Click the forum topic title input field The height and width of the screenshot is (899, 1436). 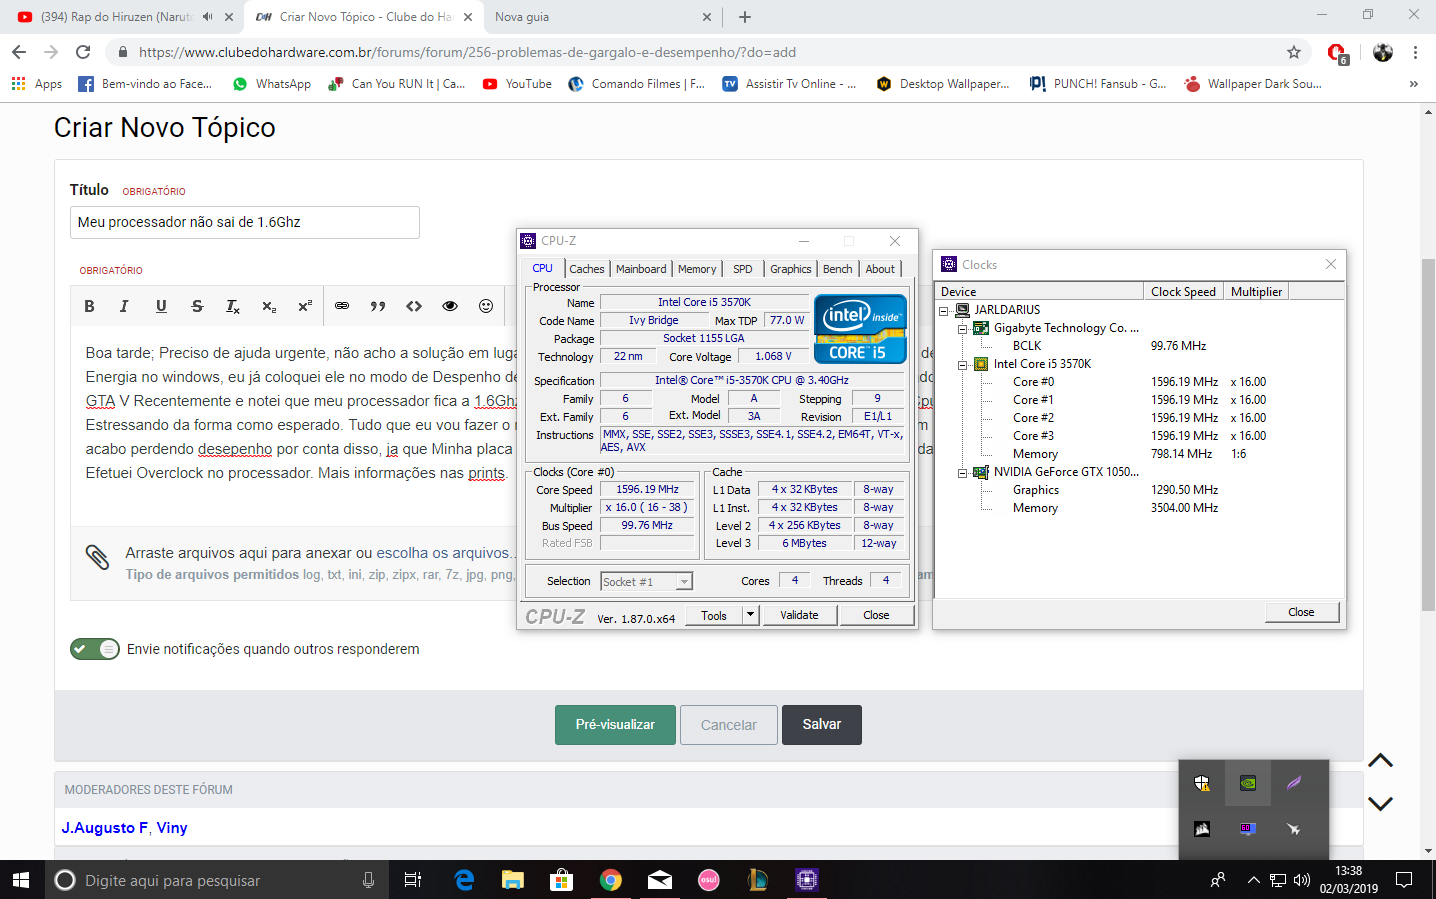pyautogui.click(x=245, y=222)
